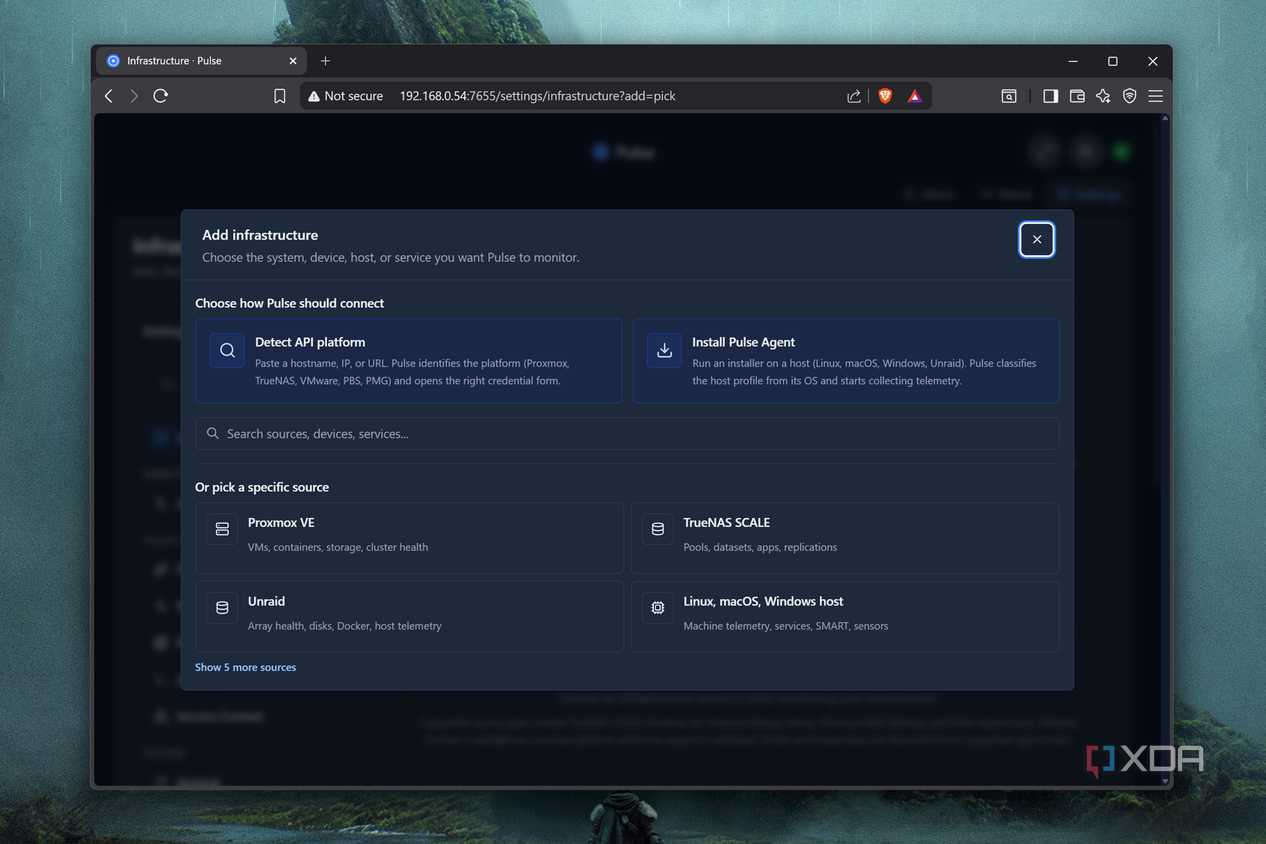Image resolution: width=1266 pixels, height=844 pixels.
Task: Click the text 'Pools, datasets, apps, replications'
Action: pos(760,547)
